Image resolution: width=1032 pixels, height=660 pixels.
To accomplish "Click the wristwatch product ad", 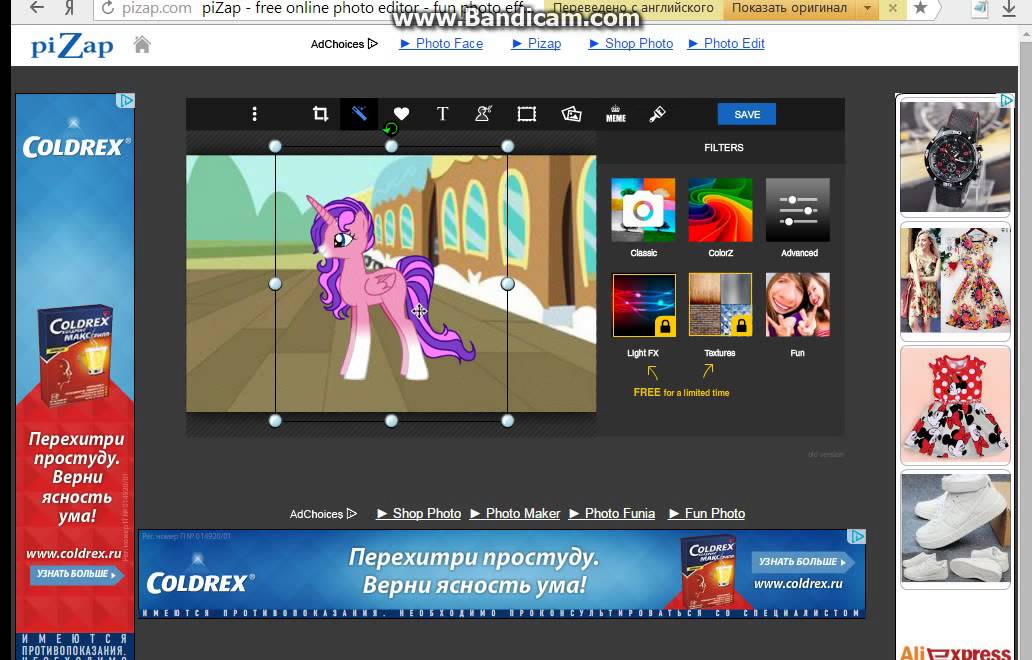I will pos(954,157).
